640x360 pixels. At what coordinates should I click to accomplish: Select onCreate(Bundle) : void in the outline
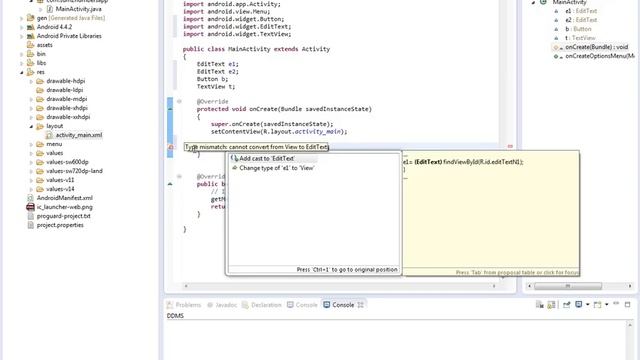coord(596,47)
